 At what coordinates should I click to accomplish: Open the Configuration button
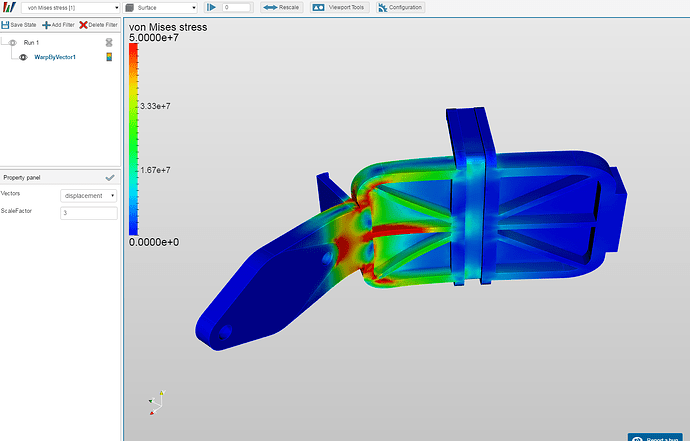[x=400, y=7]
